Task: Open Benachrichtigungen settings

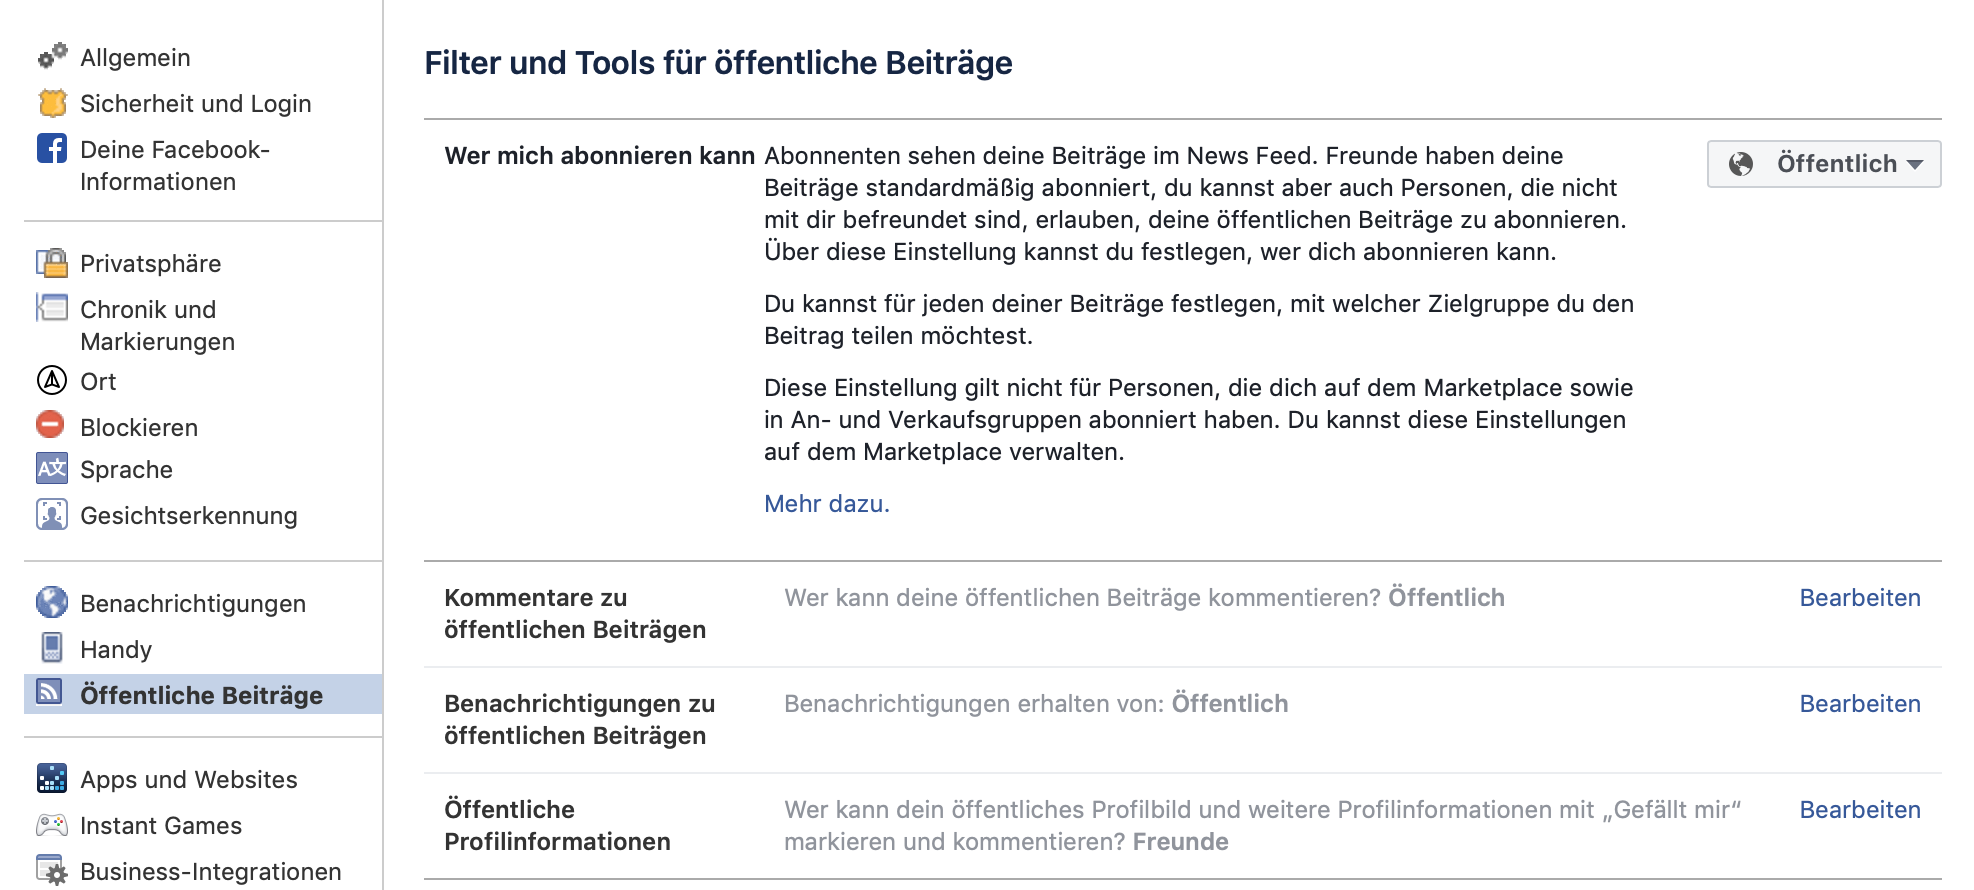Action: [x=193, y=604]
